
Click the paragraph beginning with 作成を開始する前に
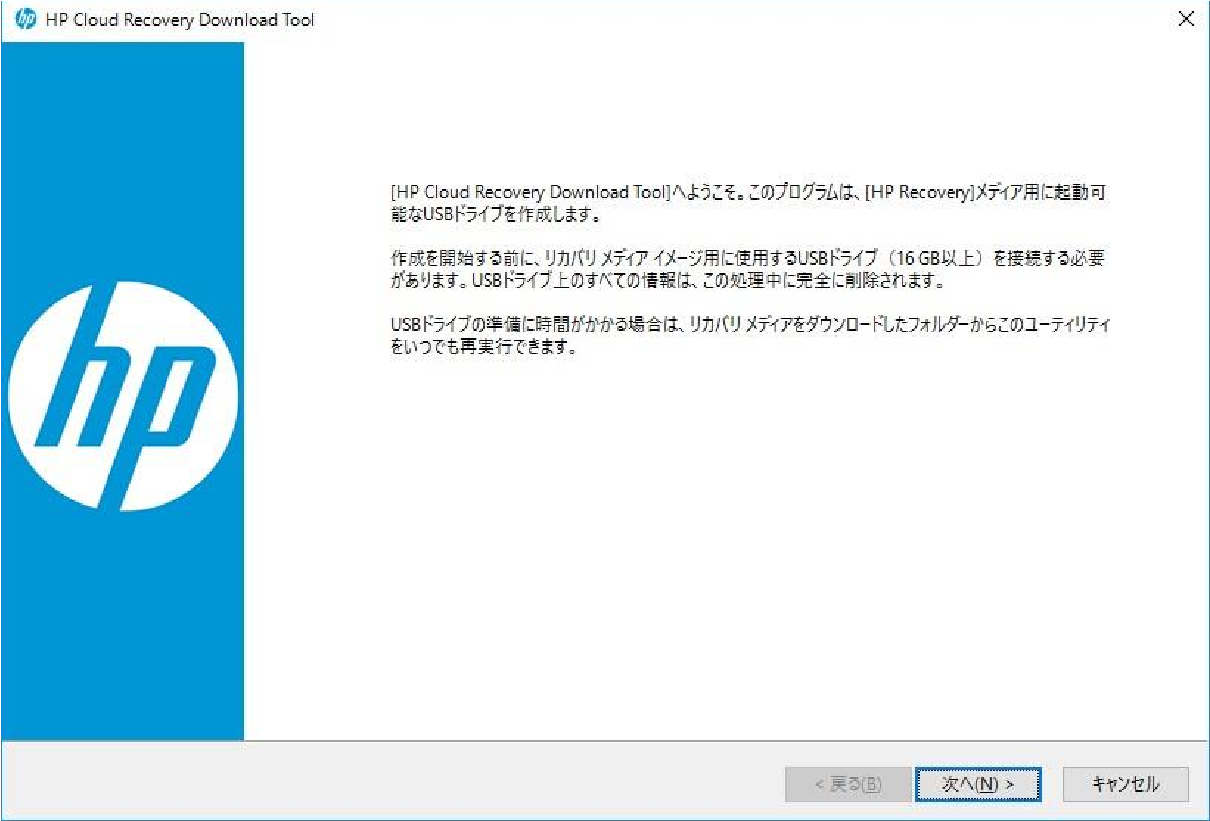click(x=746, y=269)
